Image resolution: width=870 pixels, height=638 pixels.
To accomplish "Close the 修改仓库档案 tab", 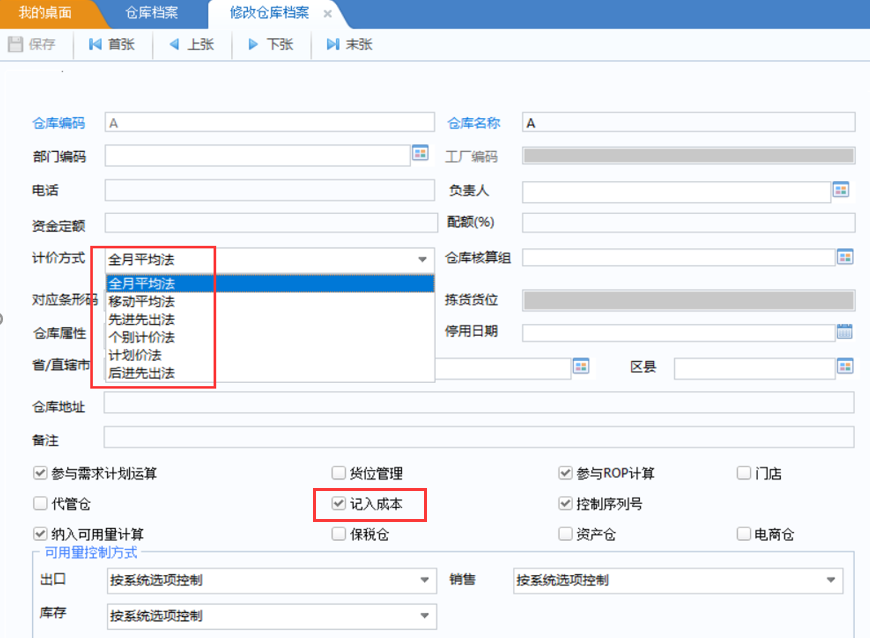I will coord(328,14).
